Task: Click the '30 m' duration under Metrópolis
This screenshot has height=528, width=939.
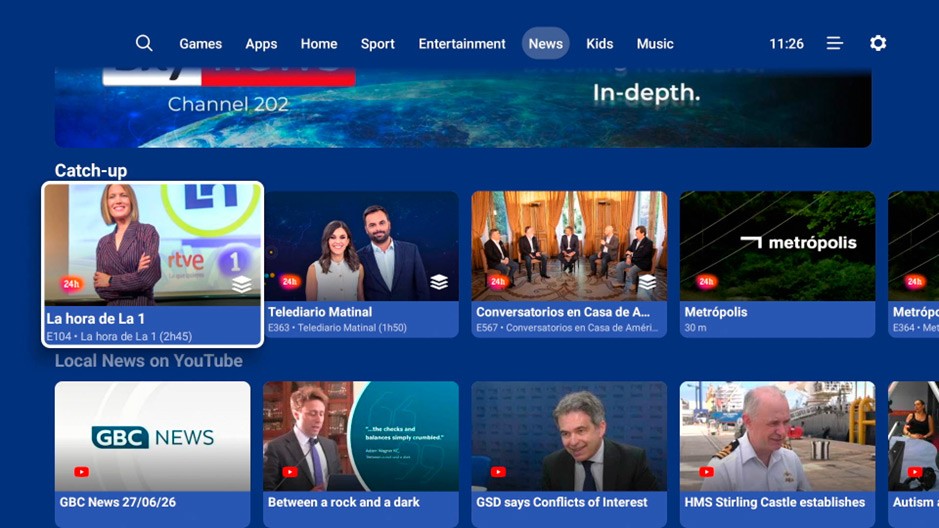Action: coord(695,327)
